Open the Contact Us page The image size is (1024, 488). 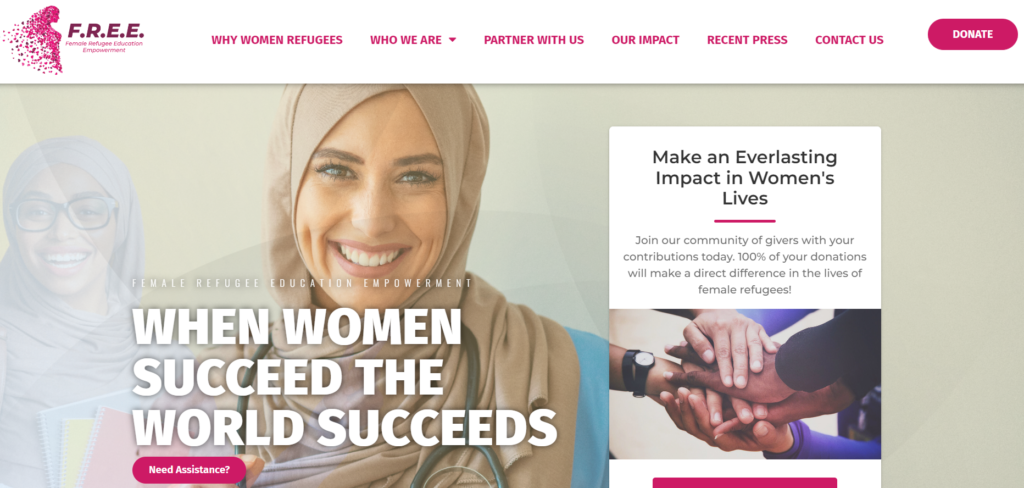(849, 40)
